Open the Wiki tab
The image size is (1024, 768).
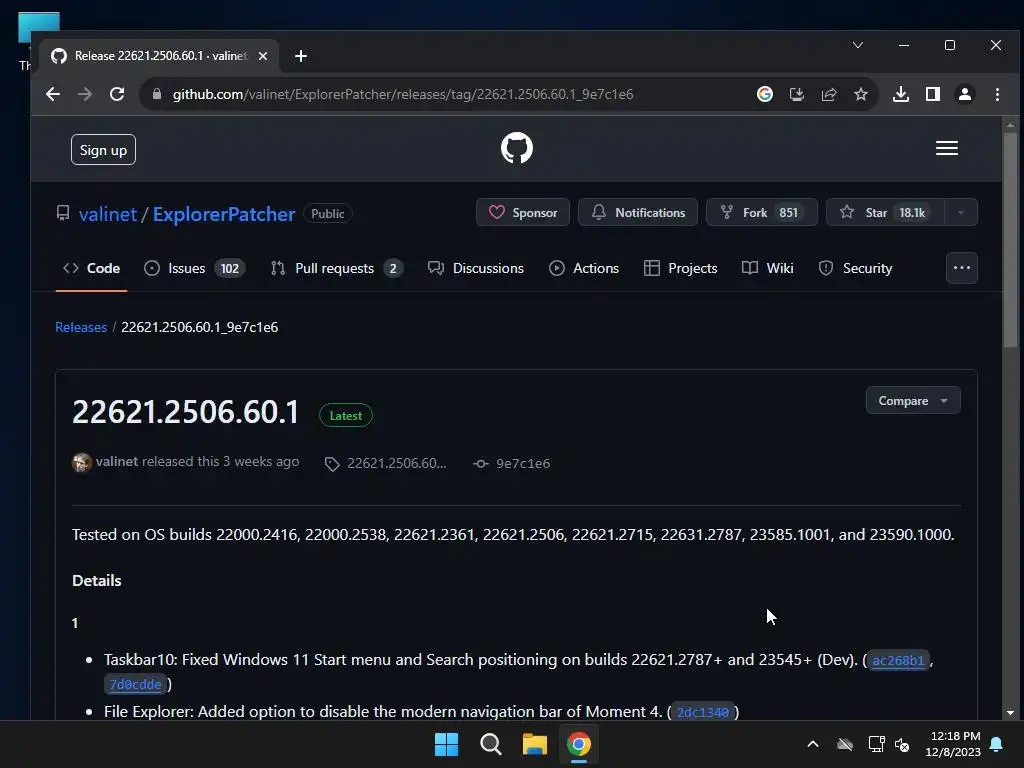coord(767,268)
